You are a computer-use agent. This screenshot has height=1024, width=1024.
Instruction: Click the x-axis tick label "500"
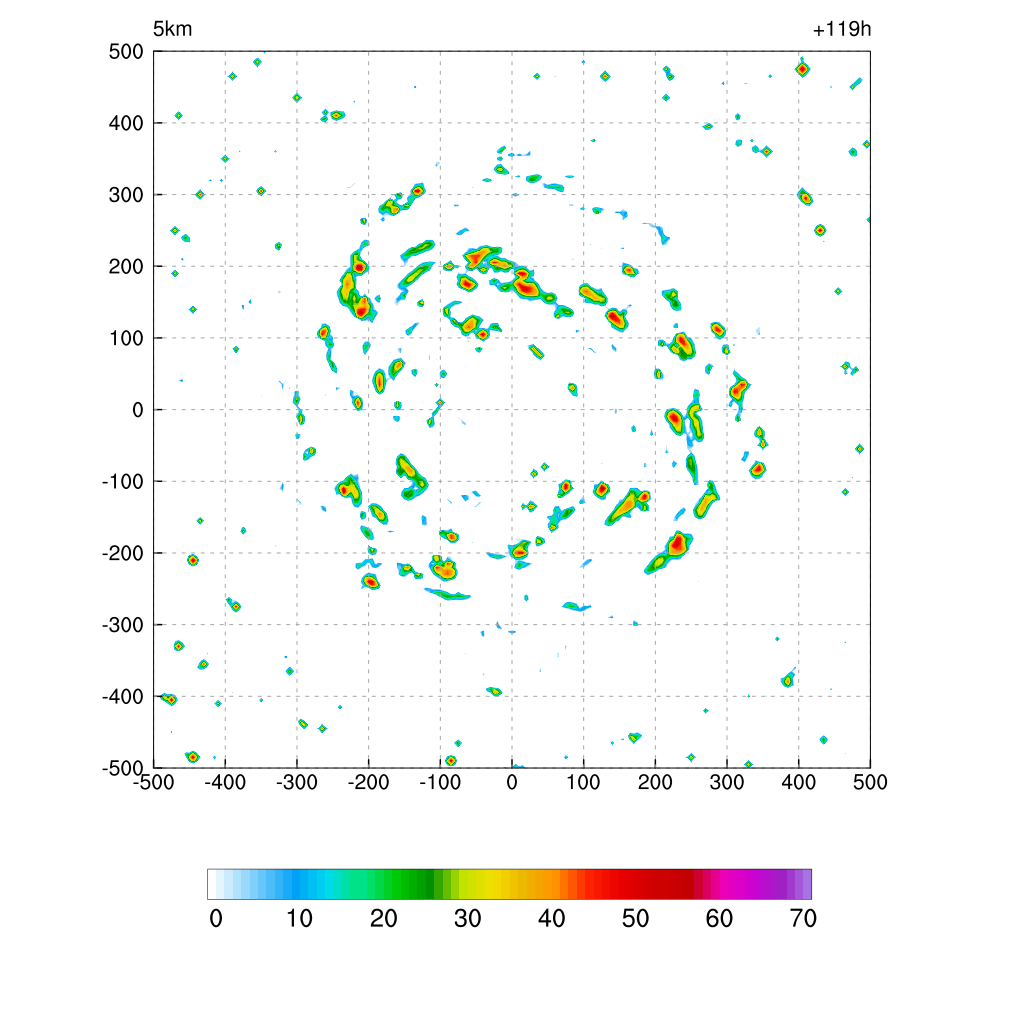(870, 782)
